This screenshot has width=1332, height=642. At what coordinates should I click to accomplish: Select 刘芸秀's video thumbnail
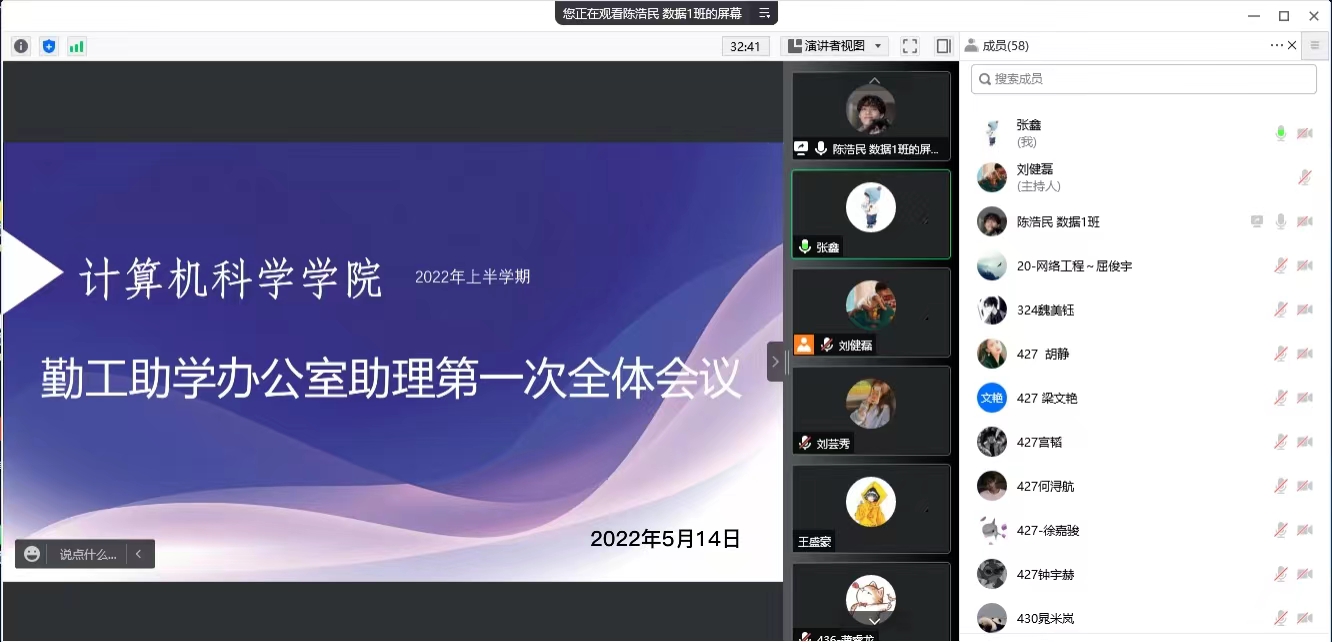(871, 411)
